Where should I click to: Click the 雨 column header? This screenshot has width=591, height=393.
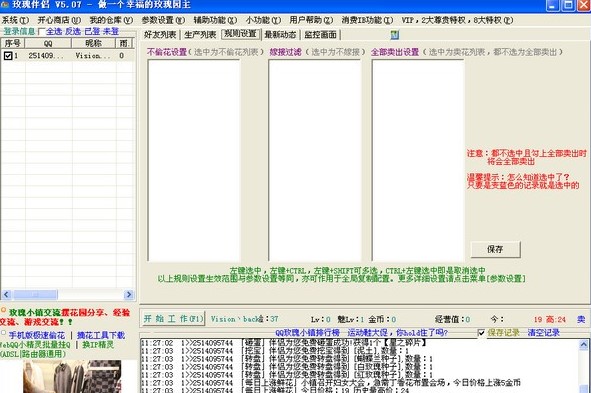[125, 43]
